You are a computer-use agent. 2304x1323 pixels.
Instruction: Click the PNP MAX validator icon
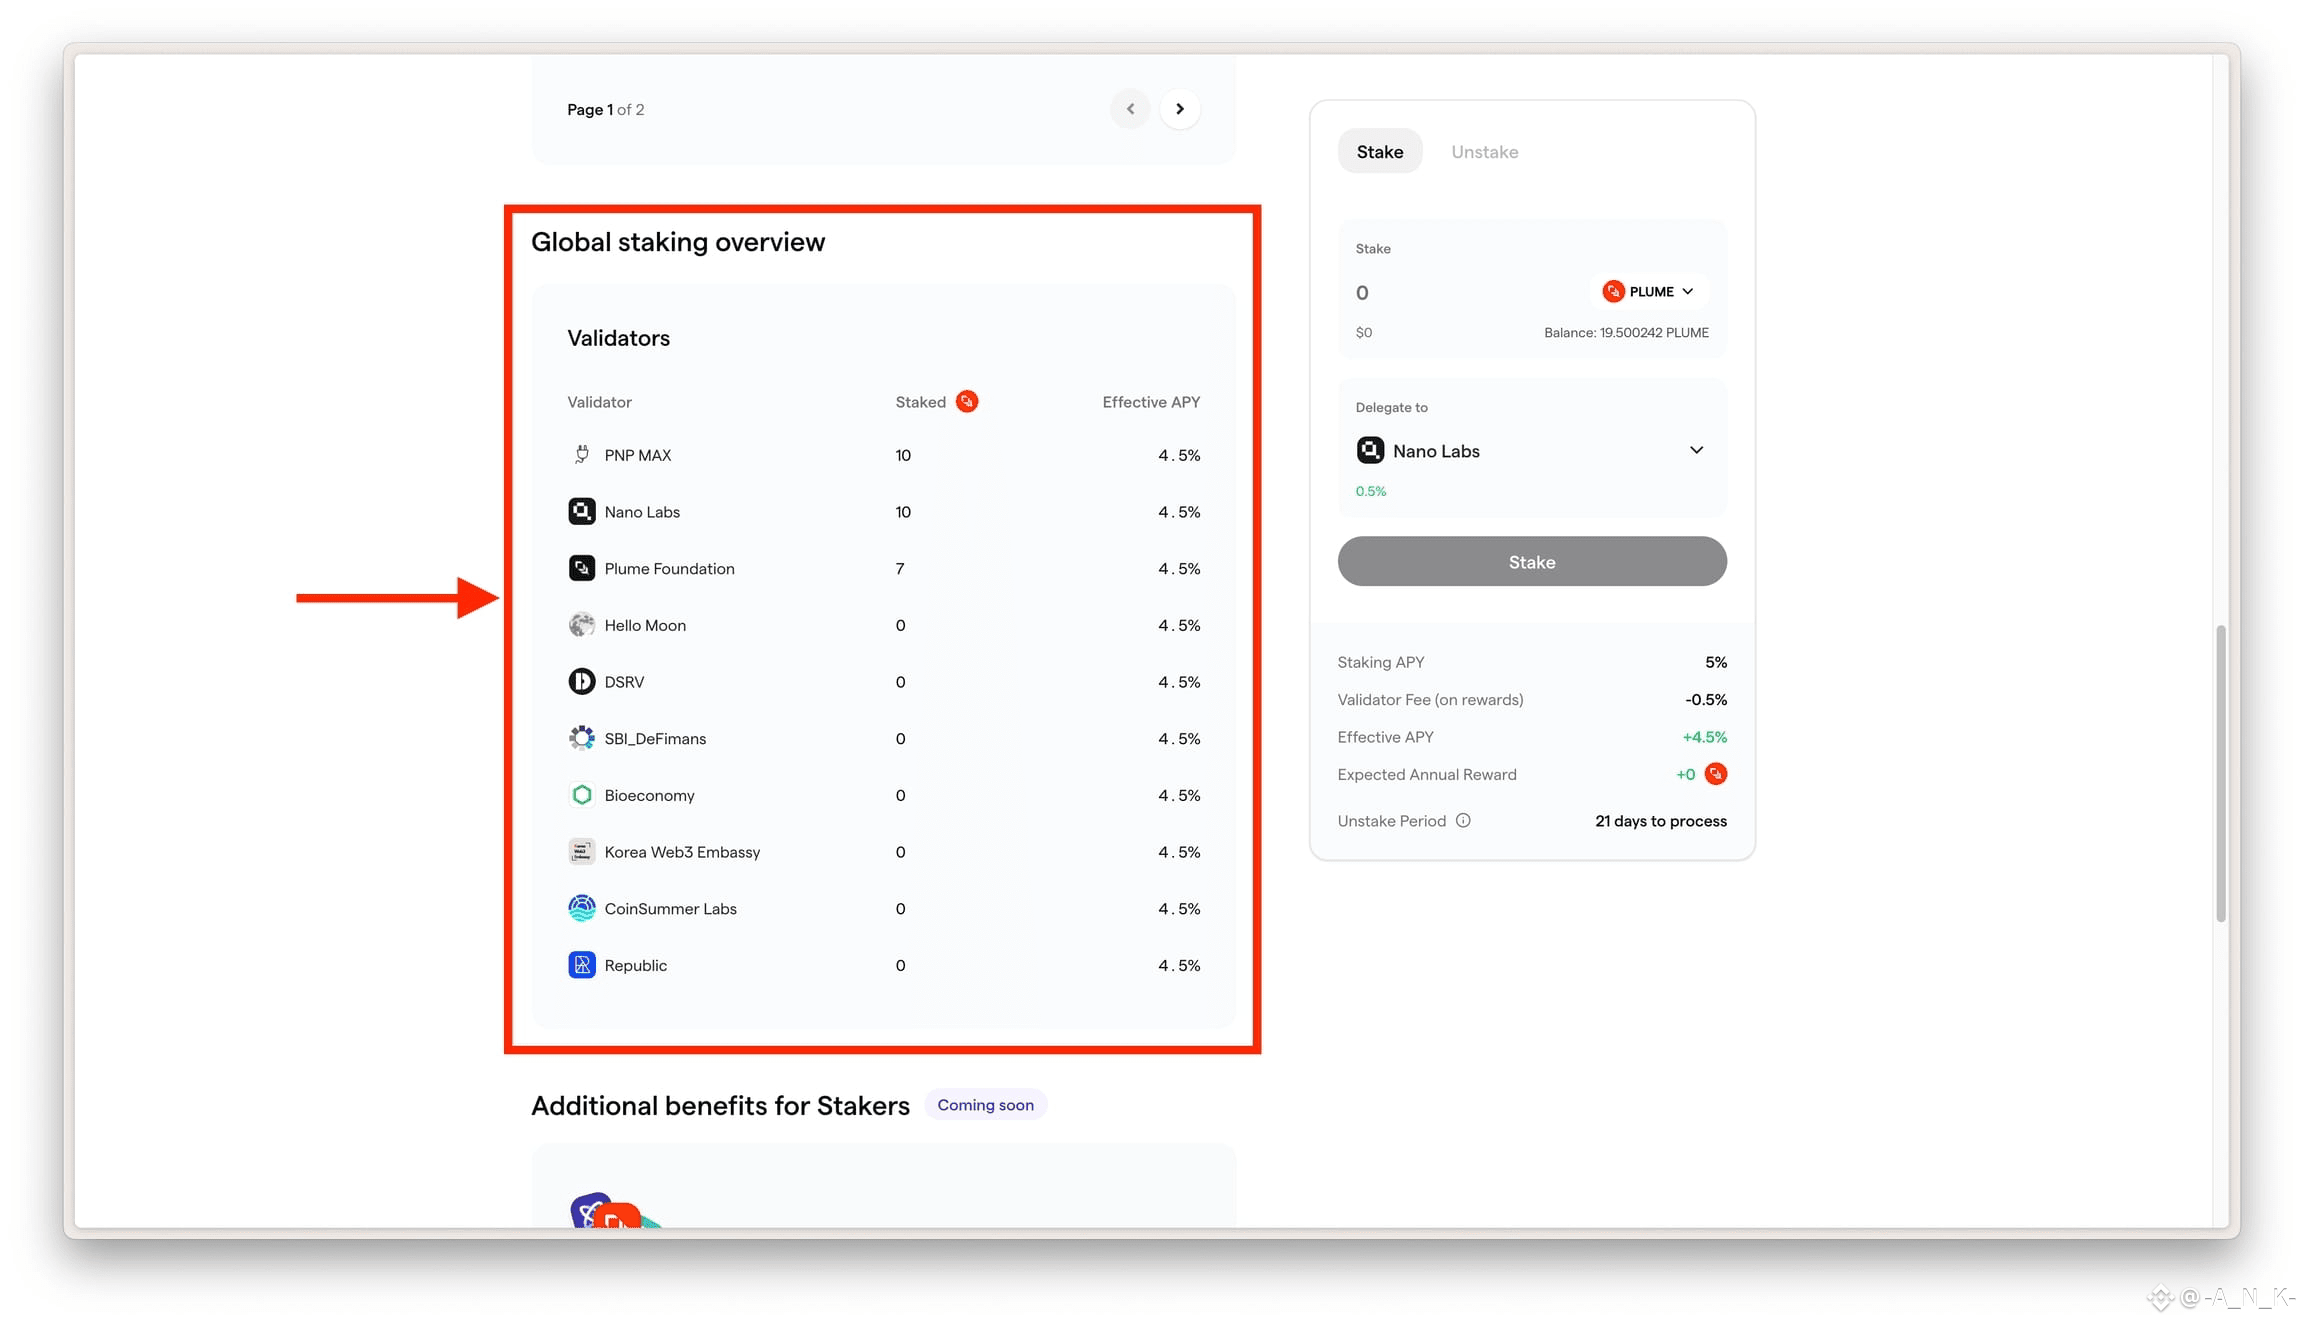[x=581, y=455]
